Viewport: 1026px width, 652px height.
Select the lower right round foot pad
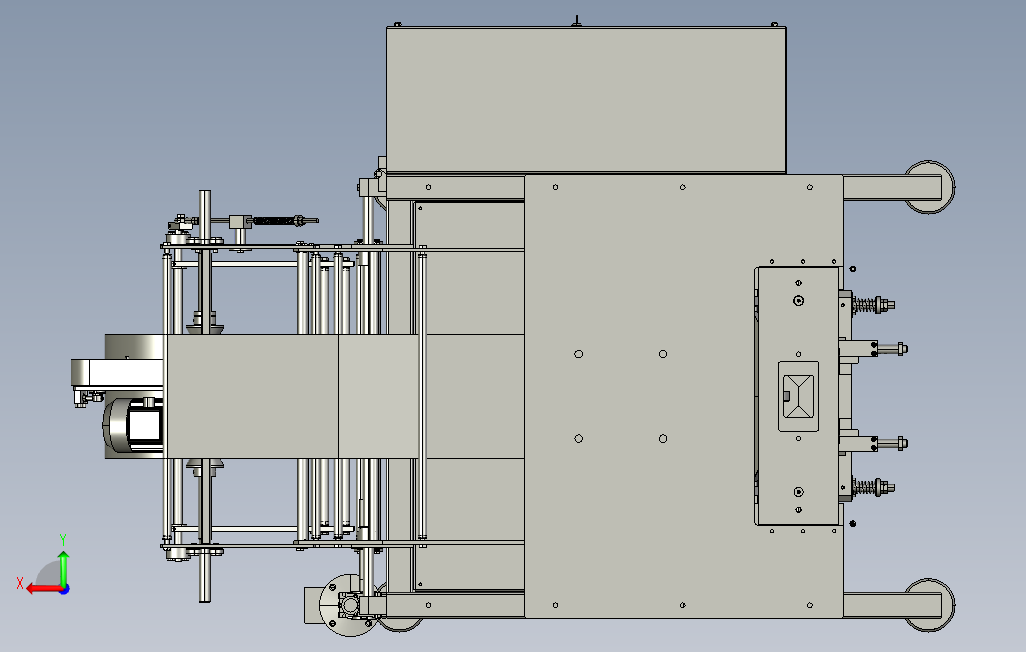(x=929, y=605)
